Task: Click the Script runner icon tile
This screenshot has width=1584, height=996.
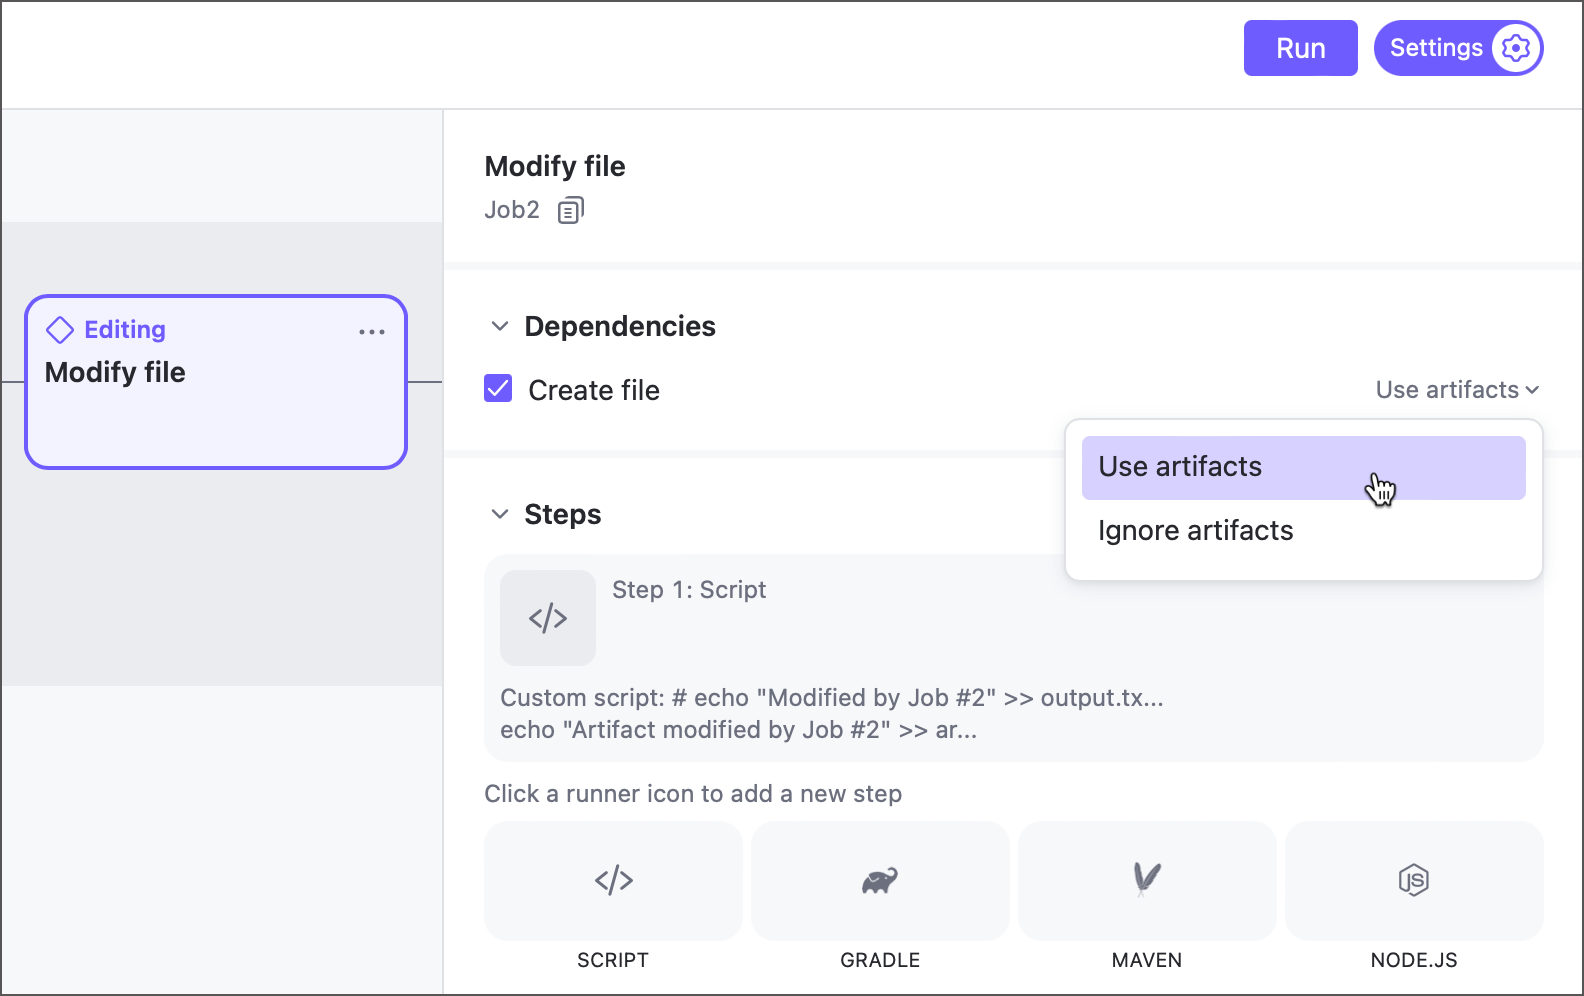Action: click(613, 881)
